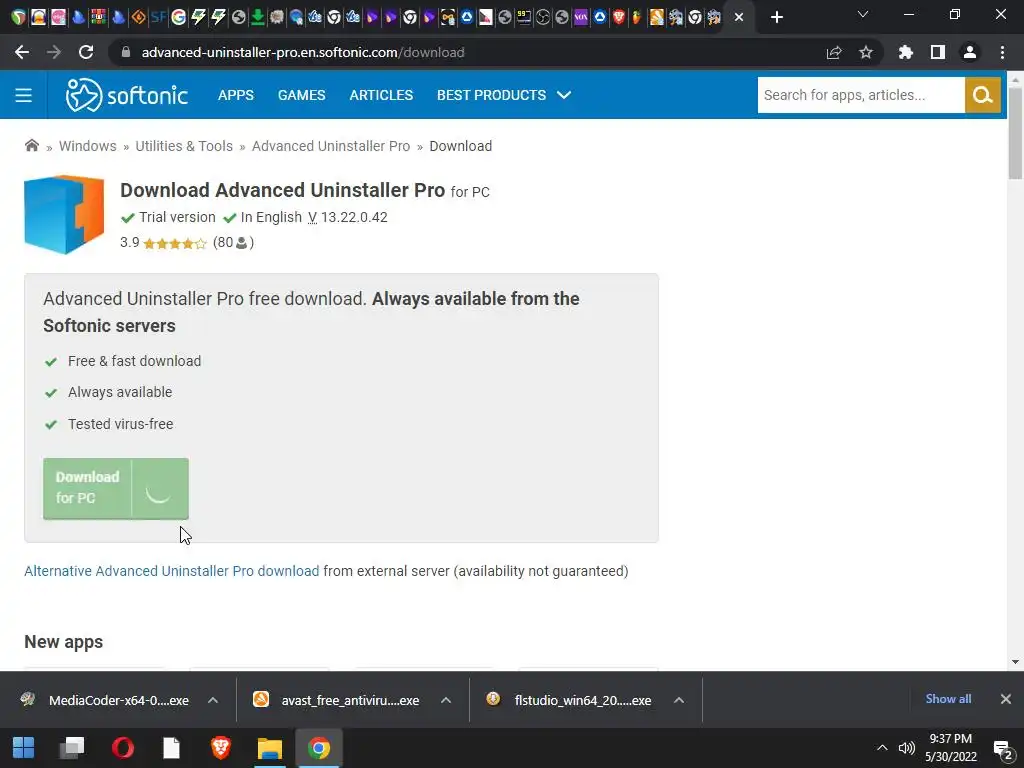Viewport: 1024px width, 768px height.
Task: View site information via the lock icon
Action: pos(126,52)
